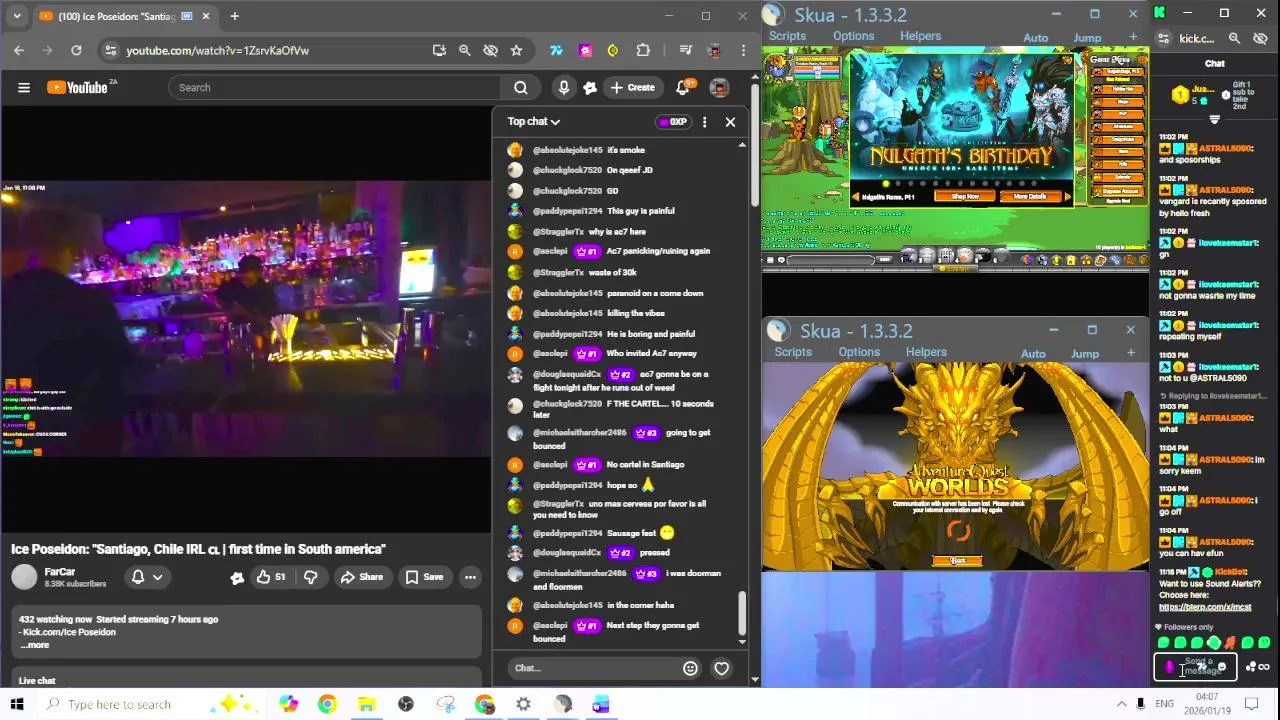Click More Details on Nulgath's Birthday banner
Viewport: 1280px width, 720px height.
(x=1029, y=196)
